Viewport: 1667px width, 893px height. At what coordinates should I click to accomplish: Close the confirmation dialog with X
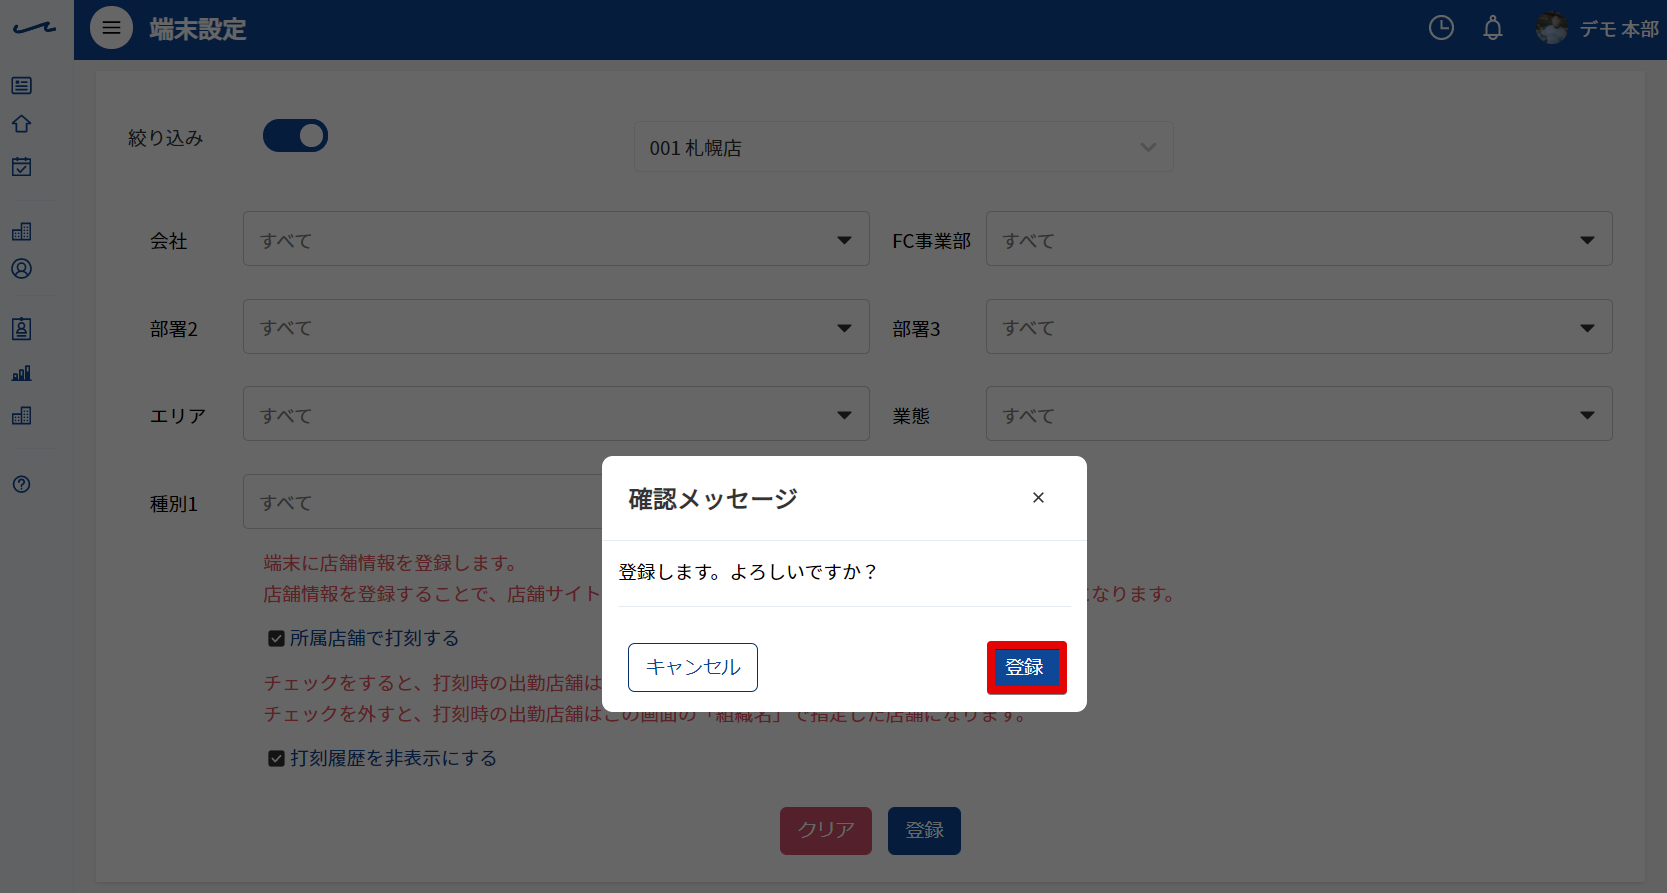tap(1038, 497)
